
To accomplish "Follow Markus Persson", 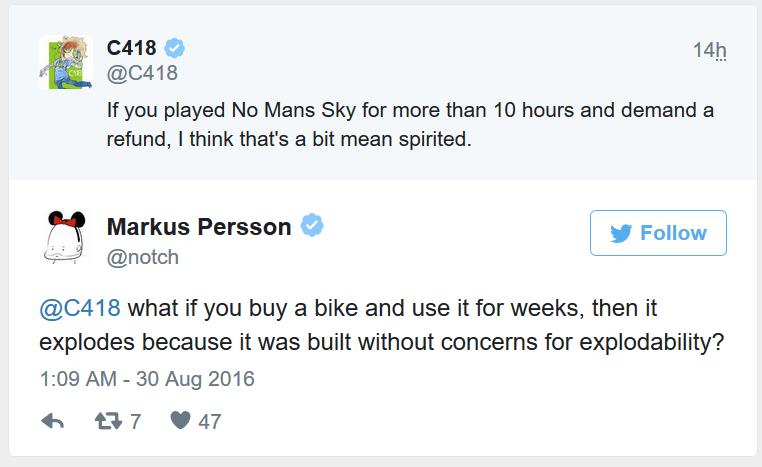I will coord(658,233).
